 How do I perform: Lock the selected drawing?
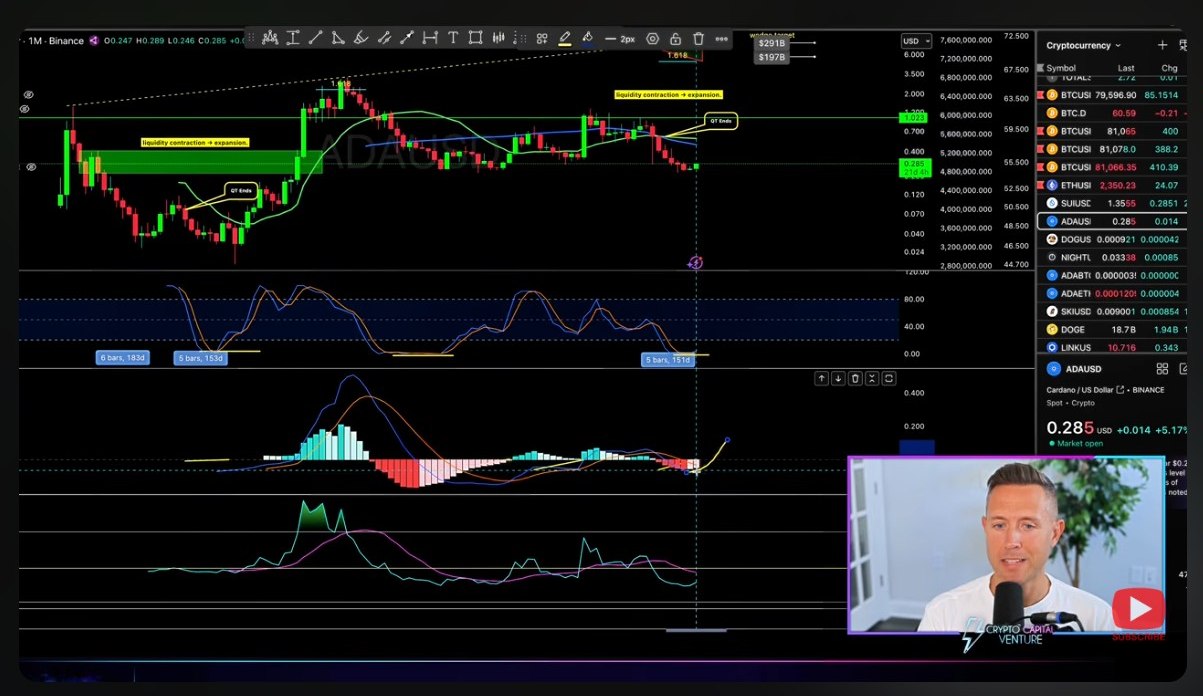(x=675, y=38)
